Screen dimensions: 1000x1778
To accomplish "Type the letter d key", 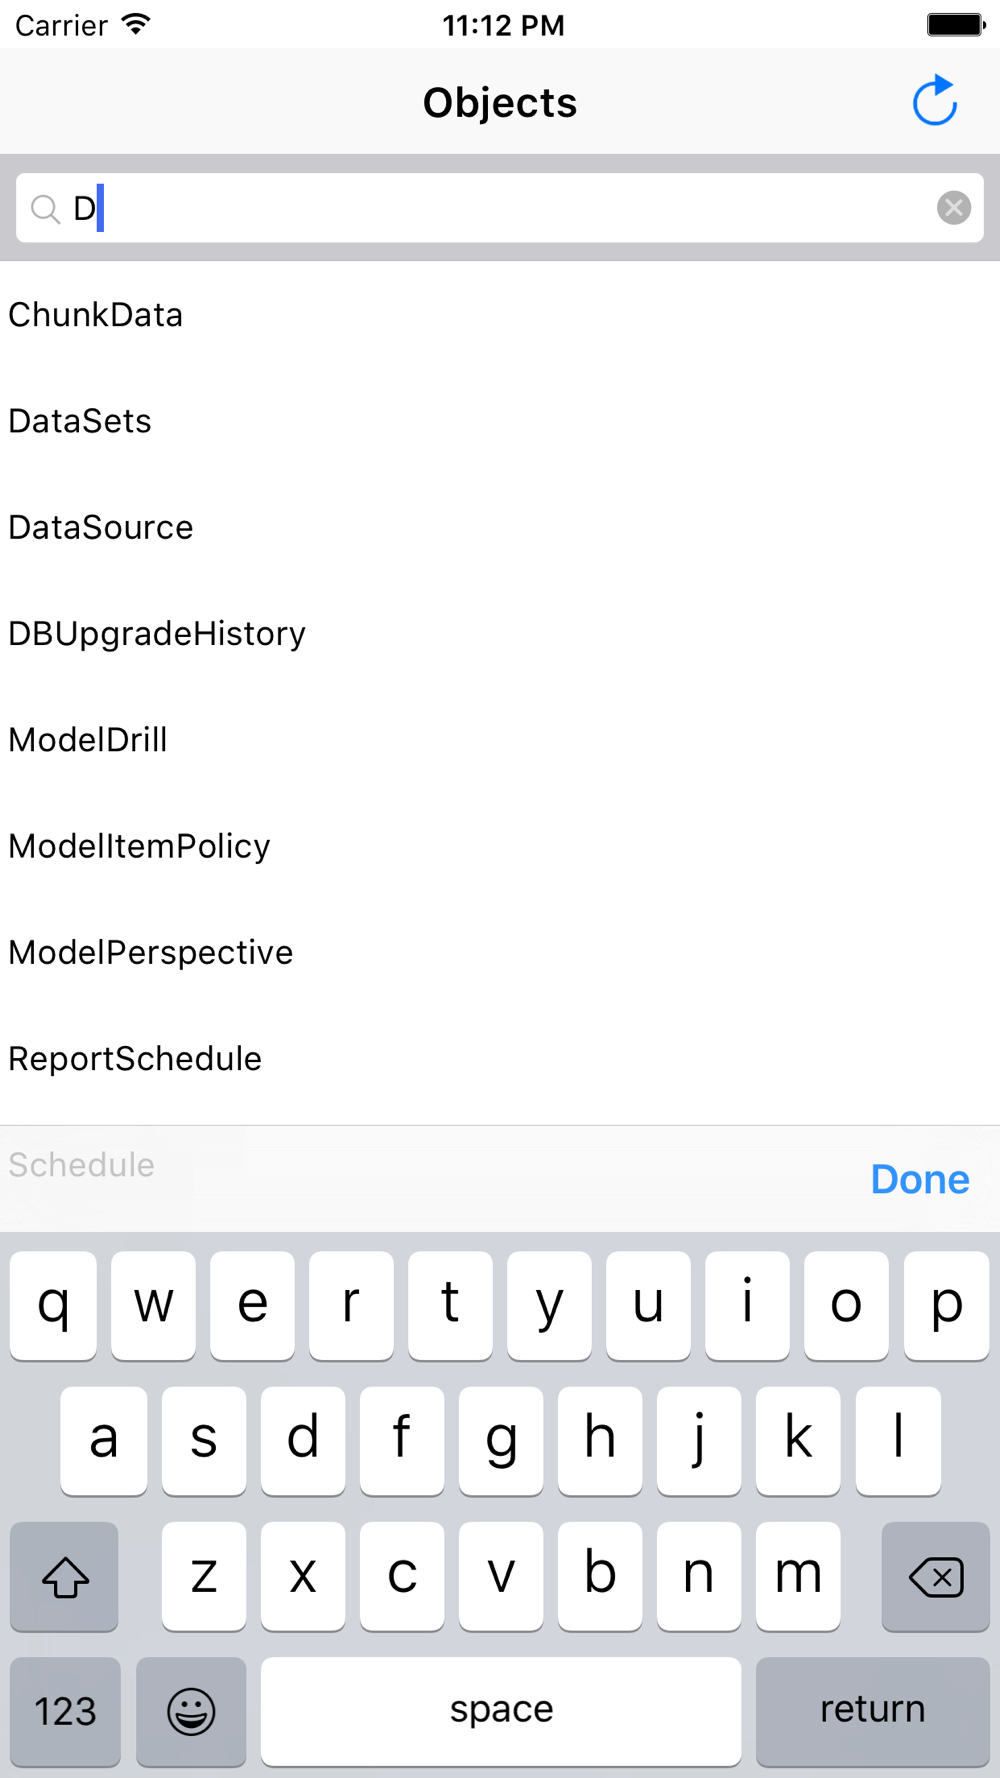I will pos(303,1440).
